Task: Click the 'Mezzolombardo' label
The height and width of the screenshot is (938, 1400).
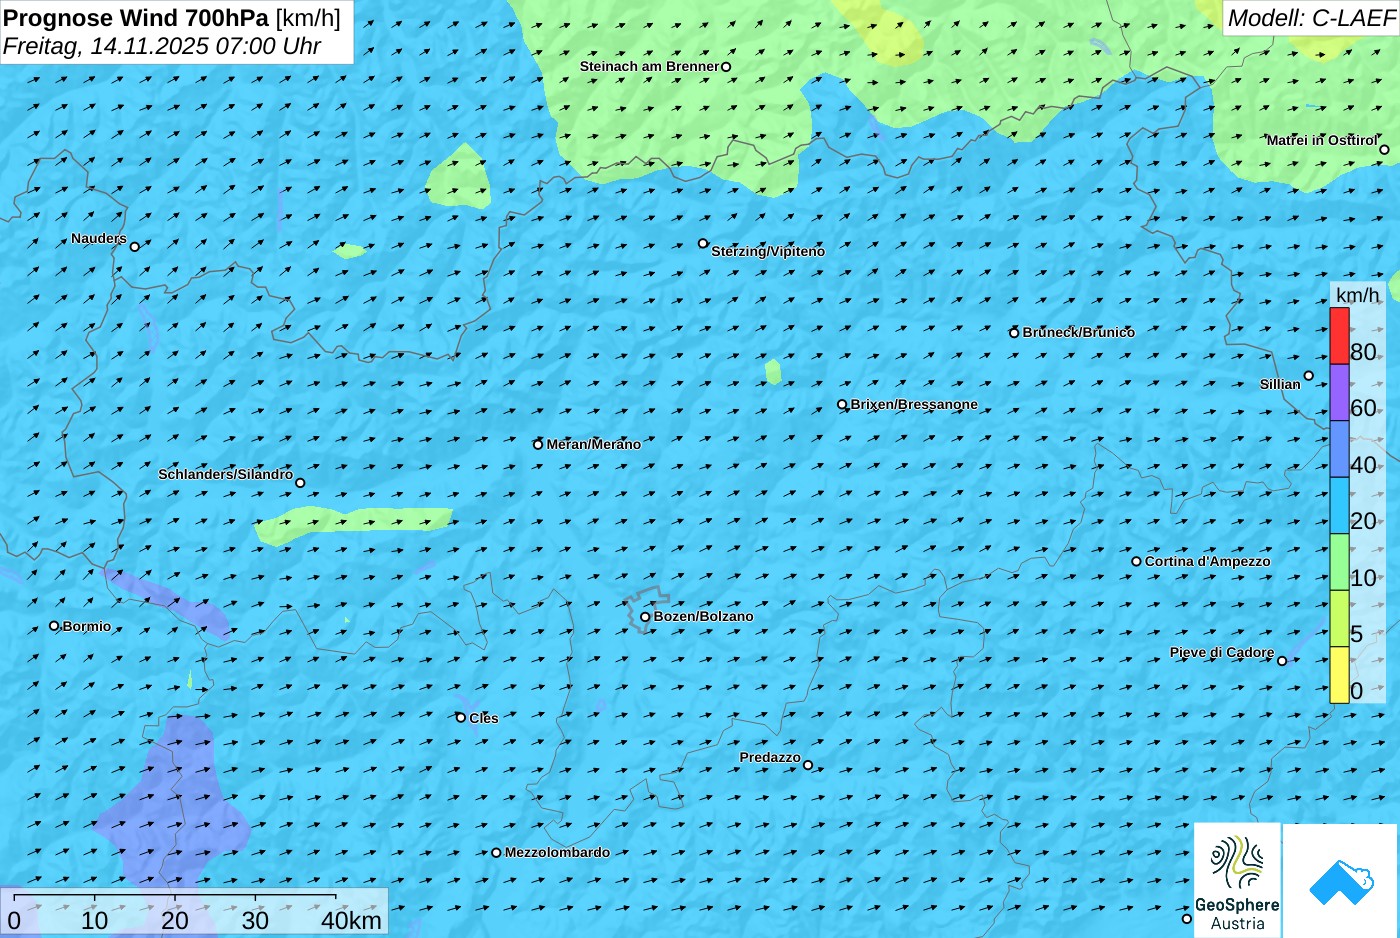Action: click(x=557, y=852)
